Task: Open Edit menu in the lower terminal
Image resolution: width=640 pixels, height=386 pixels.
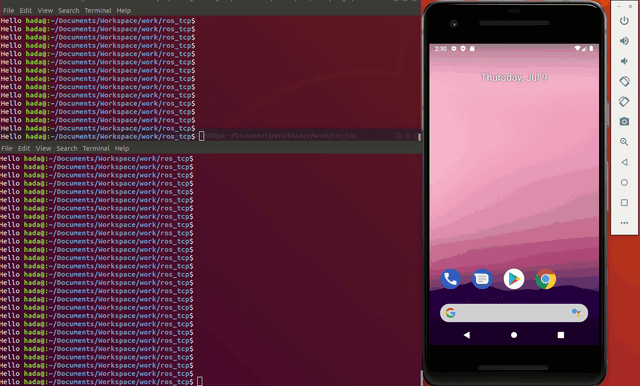Action: click(x=24, y=149)
